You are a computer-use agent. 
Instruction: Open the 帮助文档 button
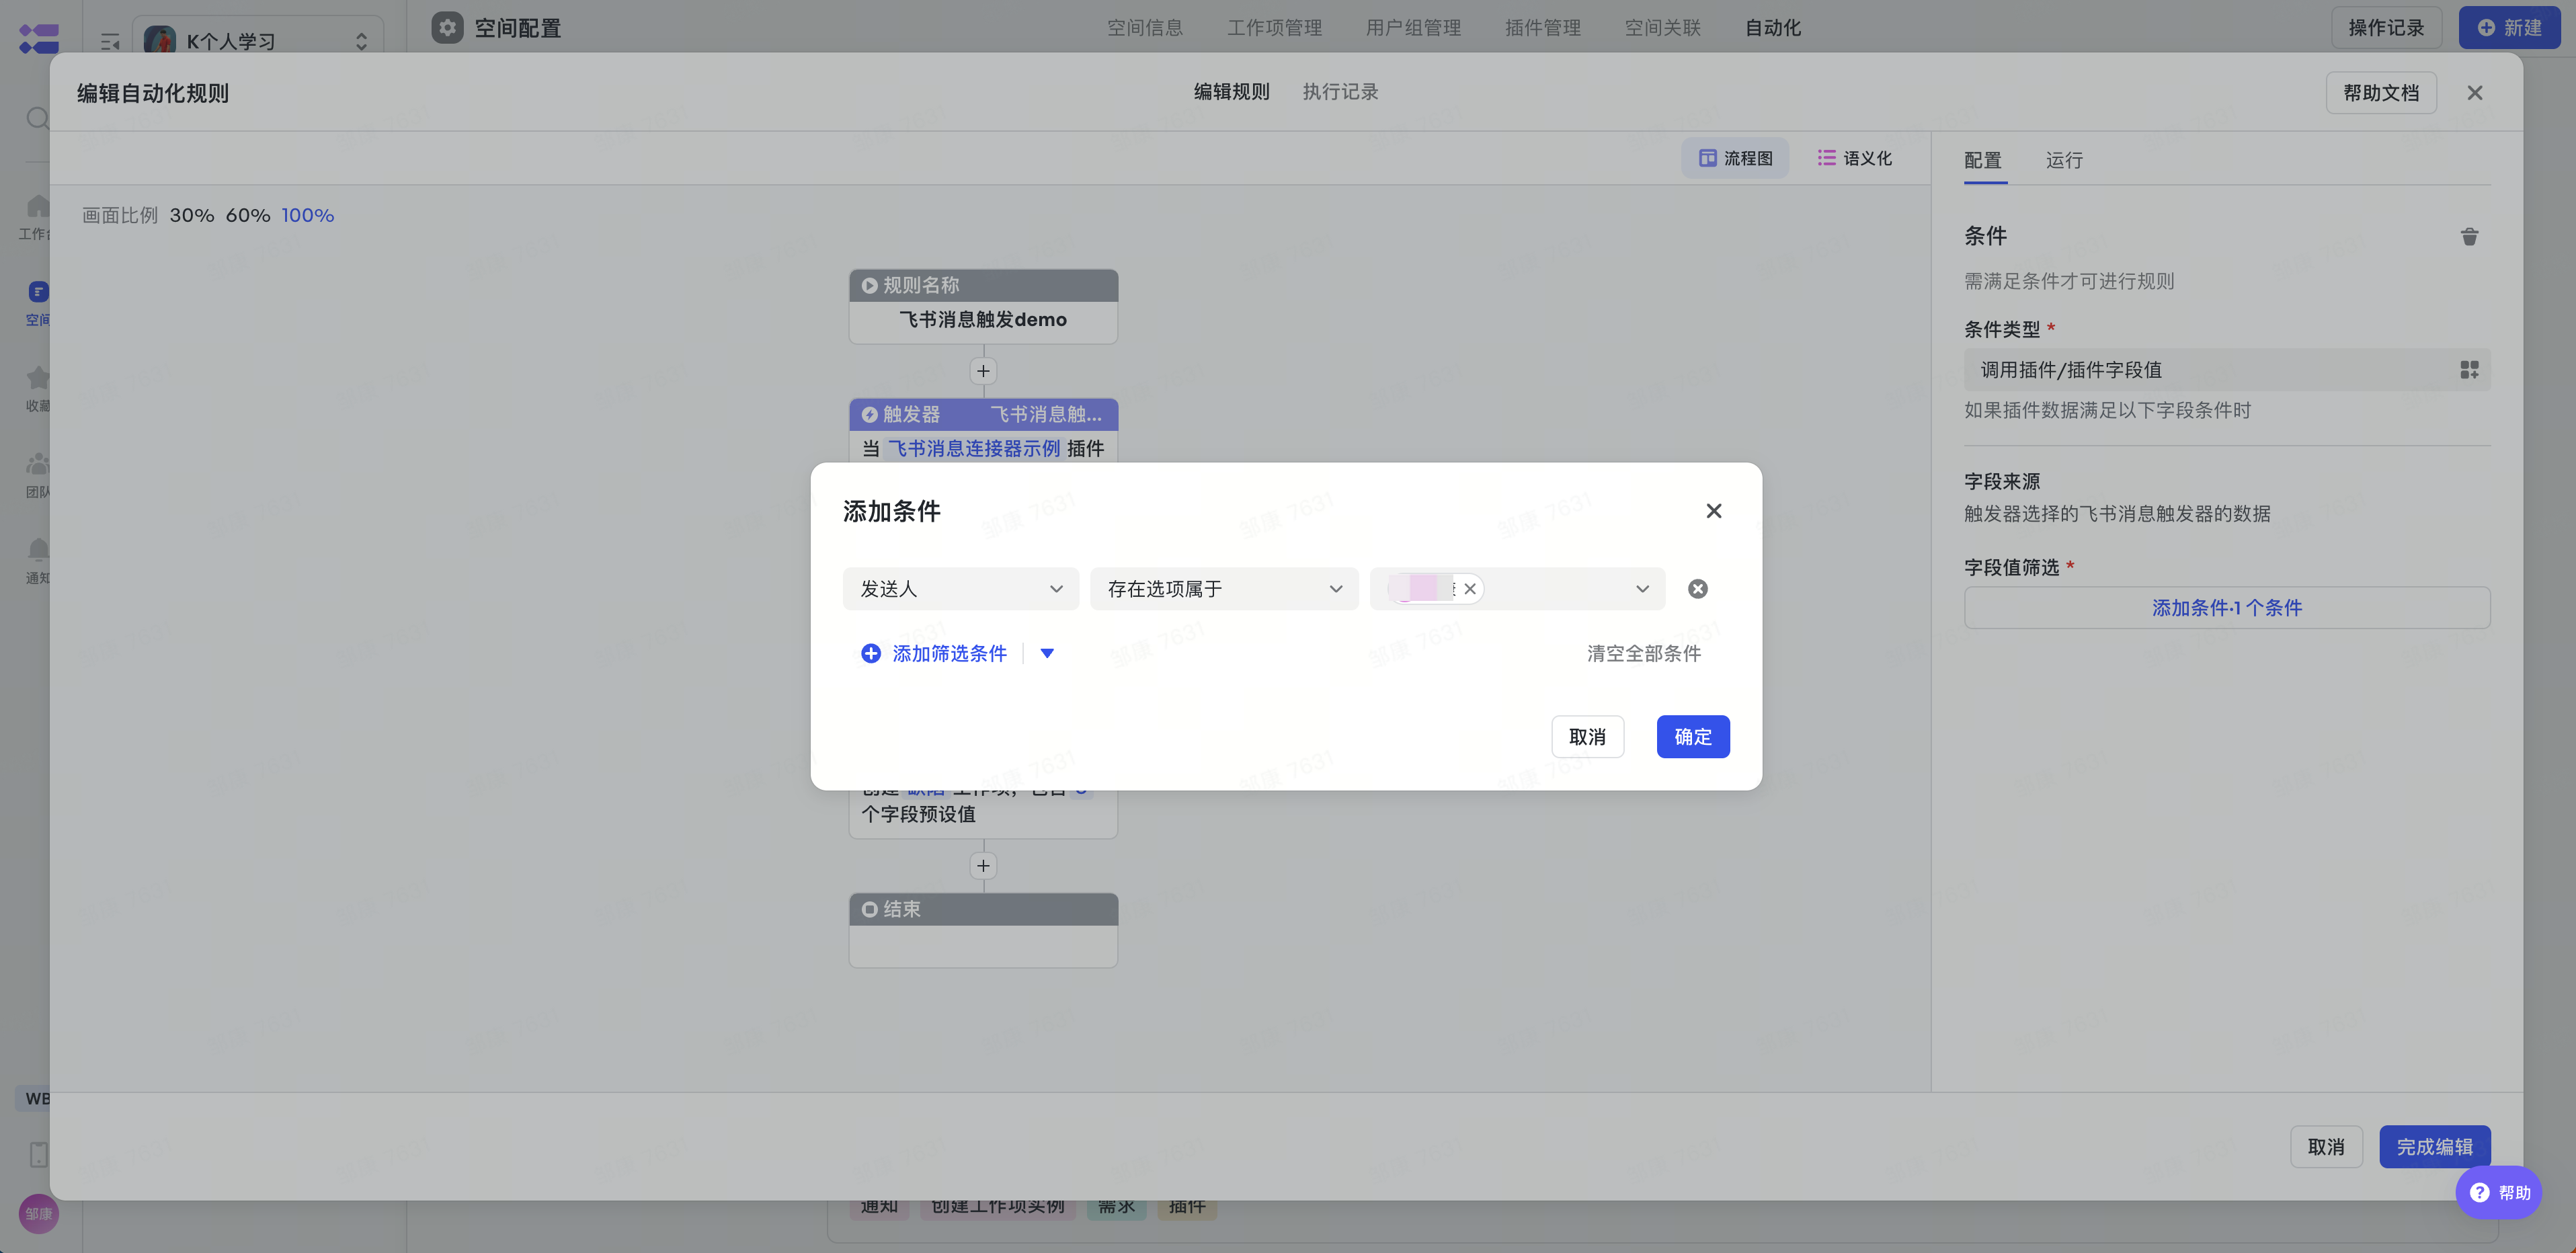coord(2380,93)
